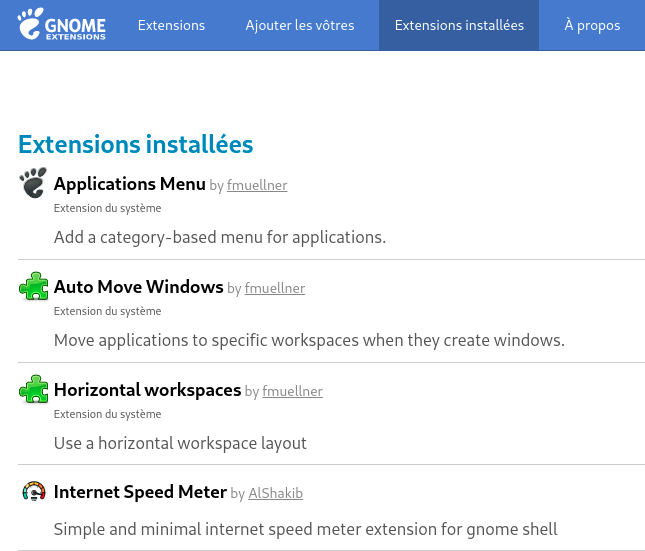Click the GNOME Extensions logo
Viewport: 645px width, 551px height.
click(x=63, y=25)
